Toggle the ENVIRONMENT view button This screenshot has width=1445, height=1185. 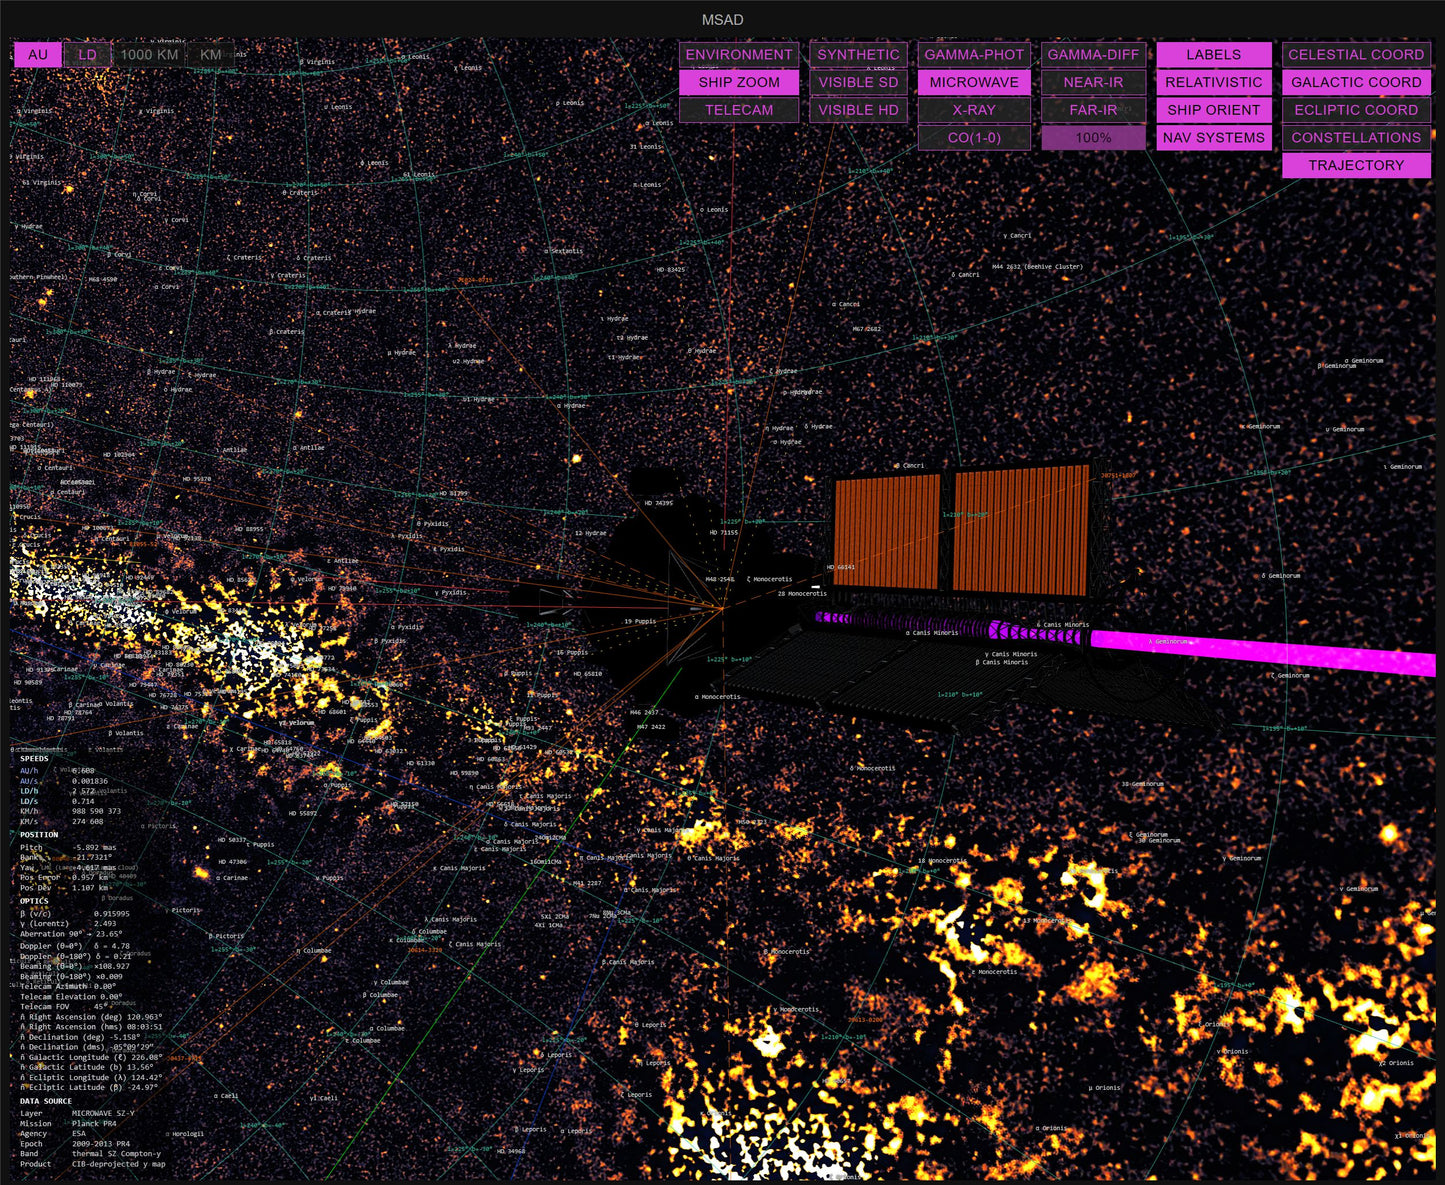[x=739, y=55]
